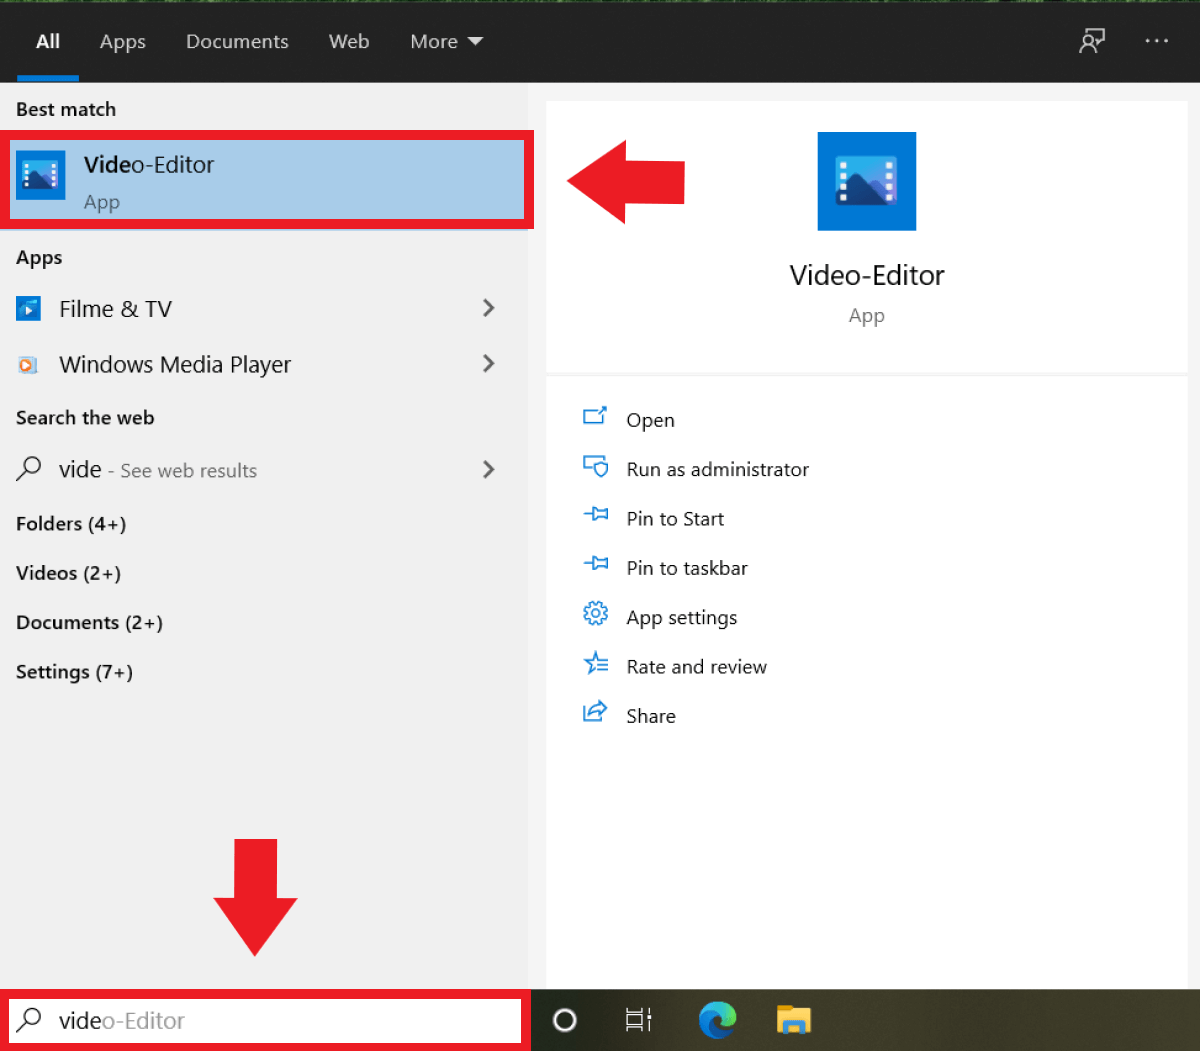This screenshot has width=1200, height=1051.
Task: Expand Filme & TV result arrow
Action: pyautogui.click(x=488, y=308)
